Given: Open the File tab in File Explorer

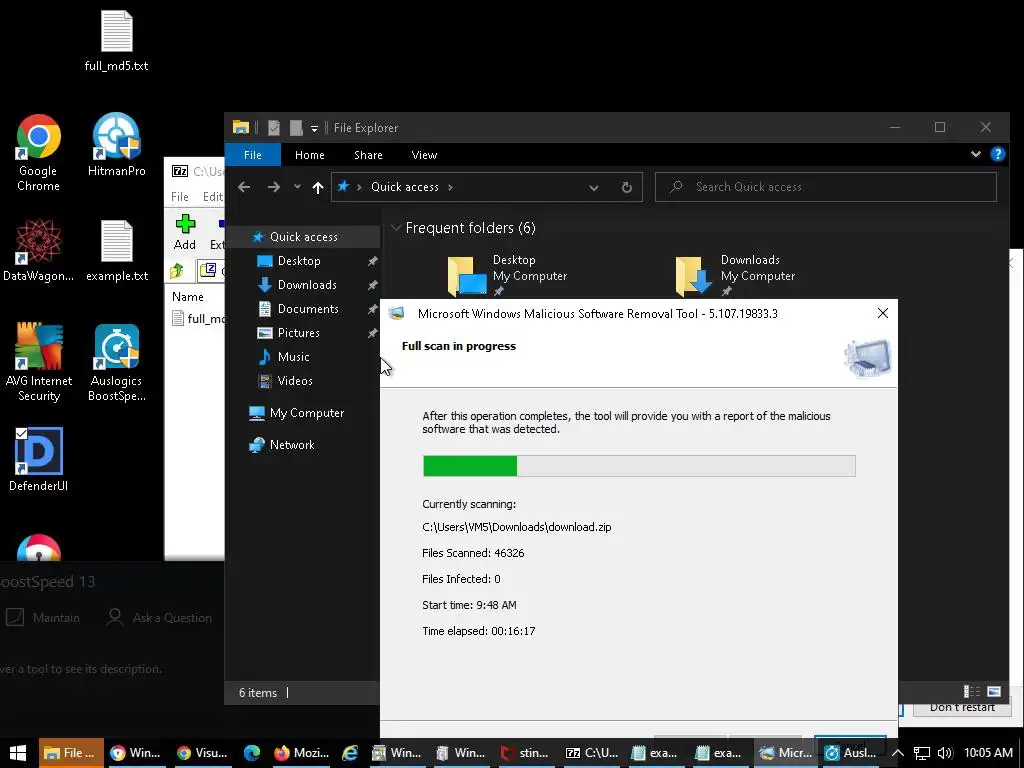Looking at the screenshot, I should [x=253, y=155].
